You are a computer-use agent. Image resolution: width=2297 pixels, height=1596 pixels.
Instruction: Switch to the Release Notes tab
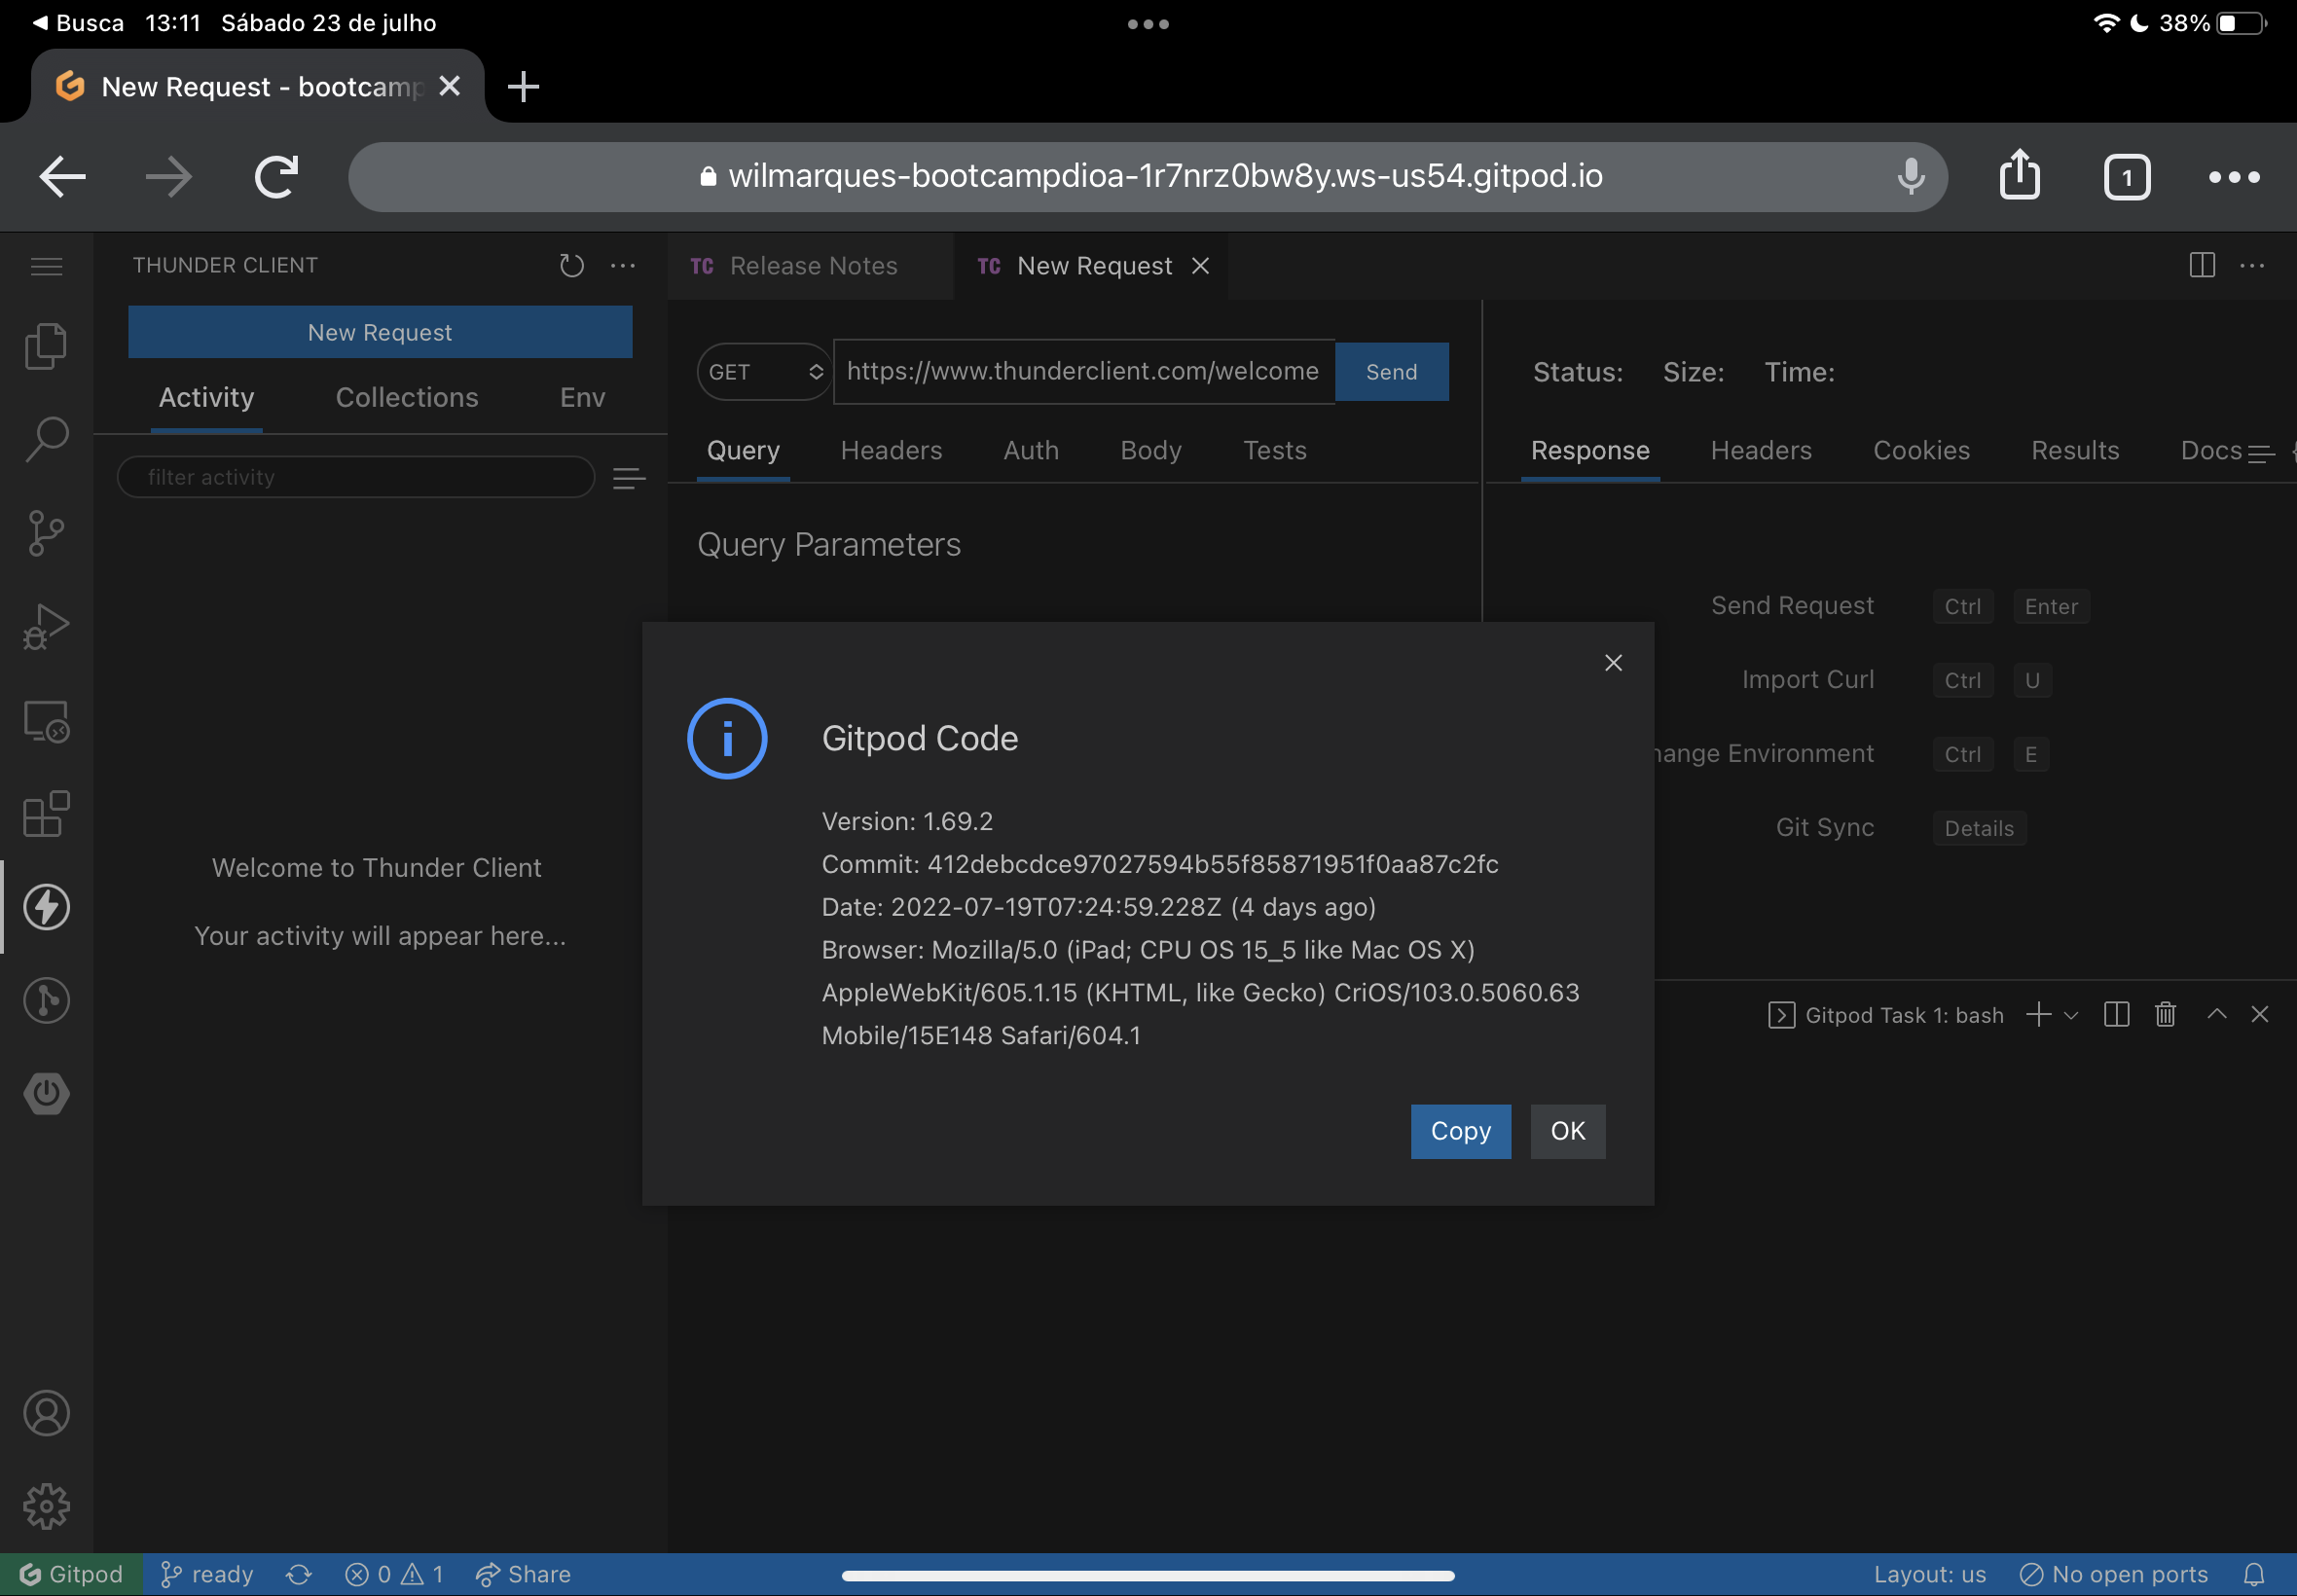tap(812, 265)
